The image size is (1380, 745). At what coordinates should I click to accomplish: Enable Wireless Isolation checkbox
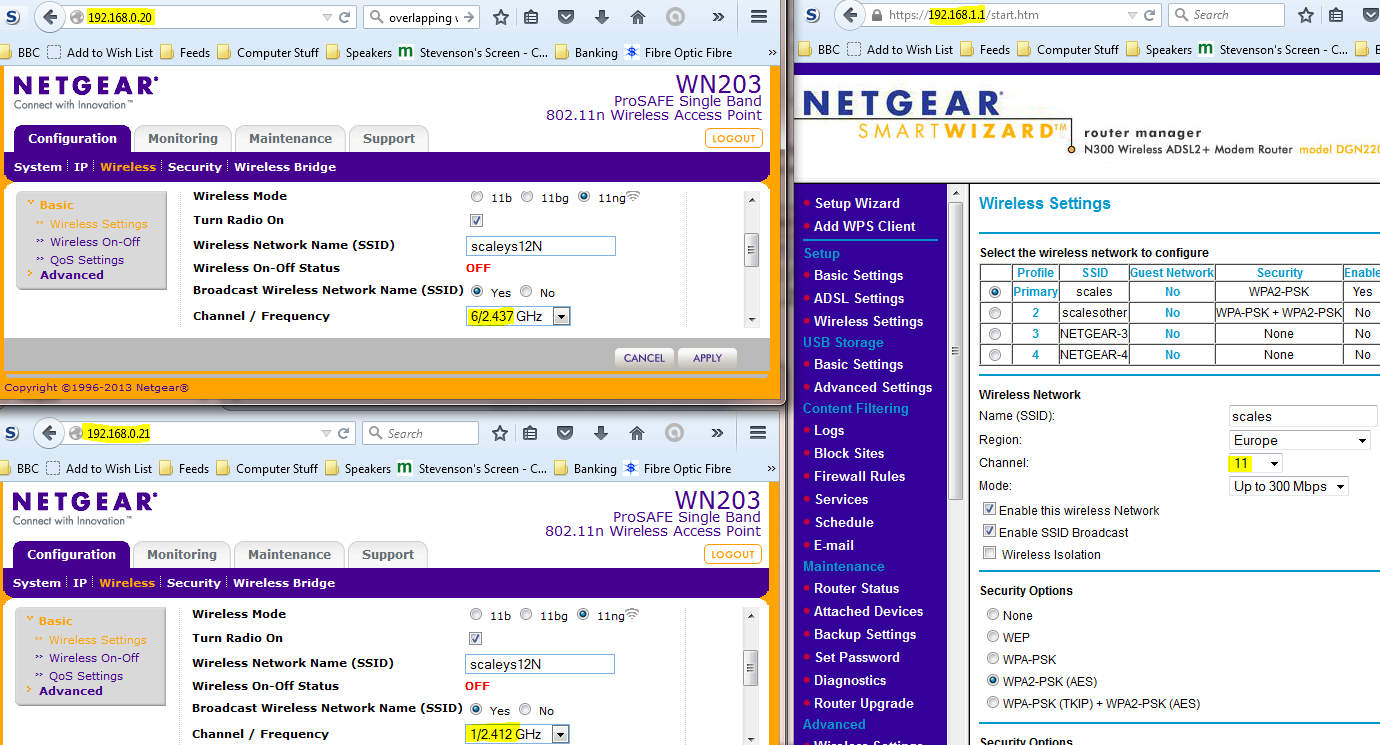pos(990,553)
